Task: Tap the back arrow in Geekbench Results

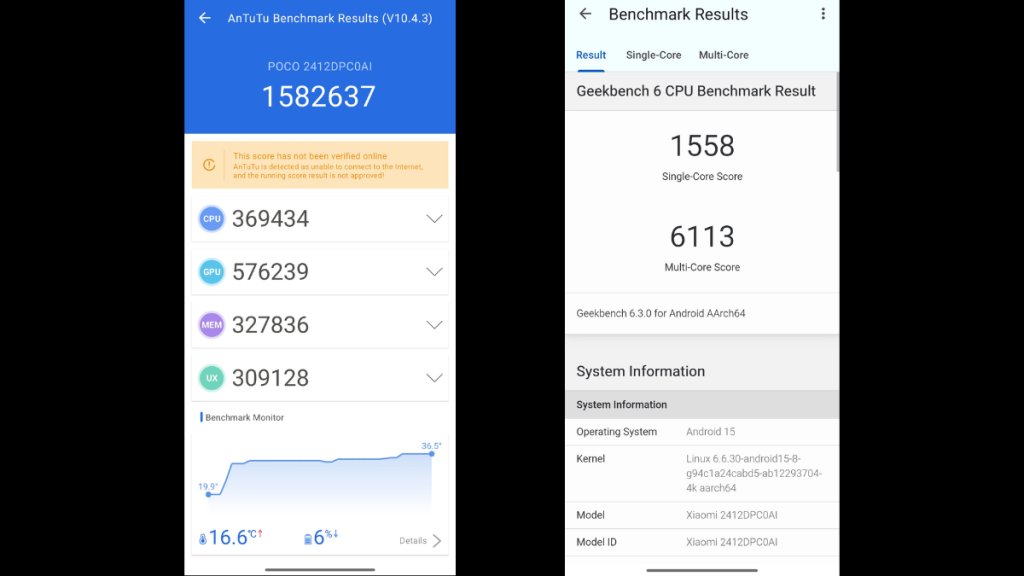Action: click(586, 14)
